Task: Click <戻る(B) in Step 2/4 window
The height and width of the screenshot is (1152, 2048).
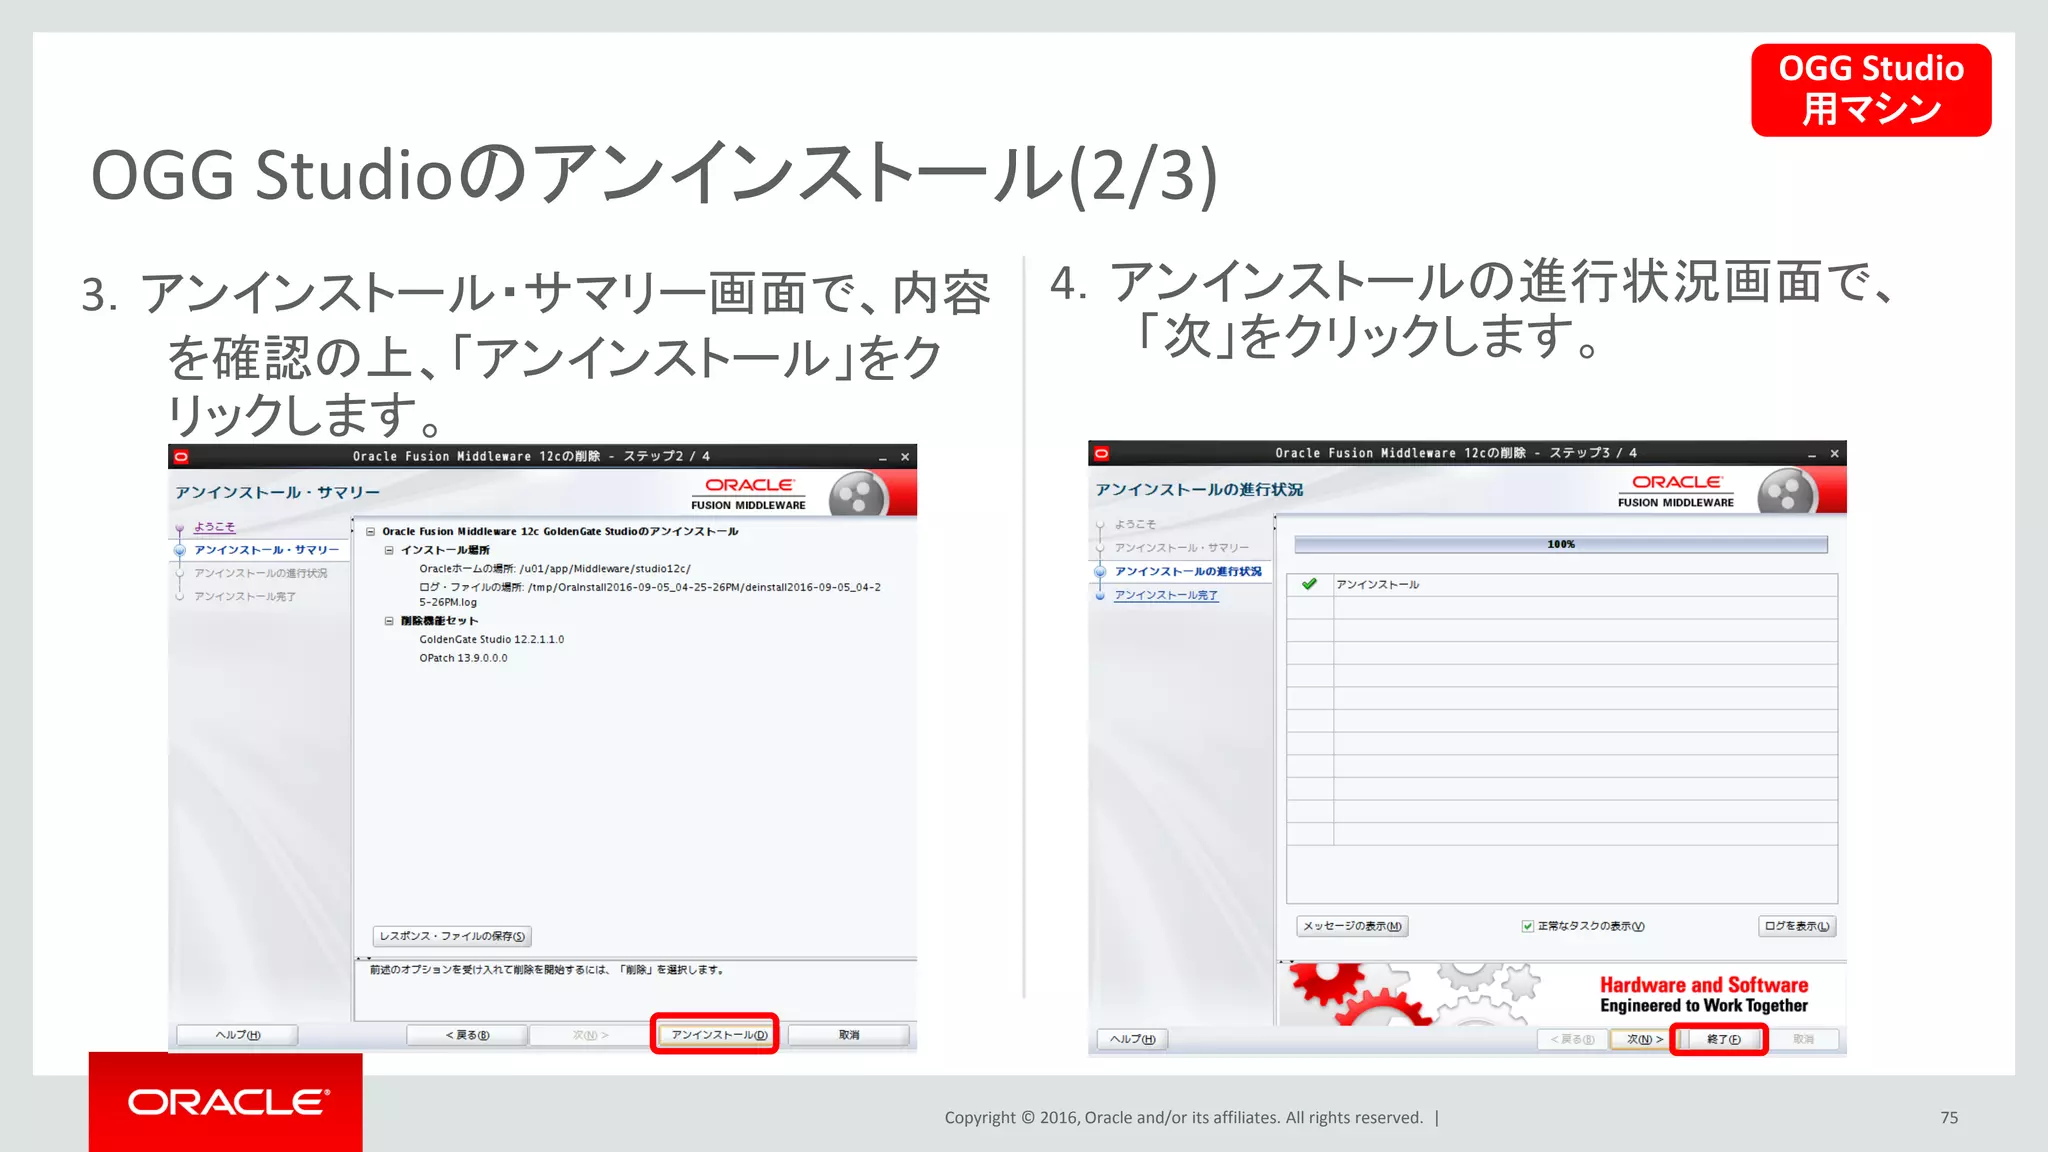Action: (467, 1035)
